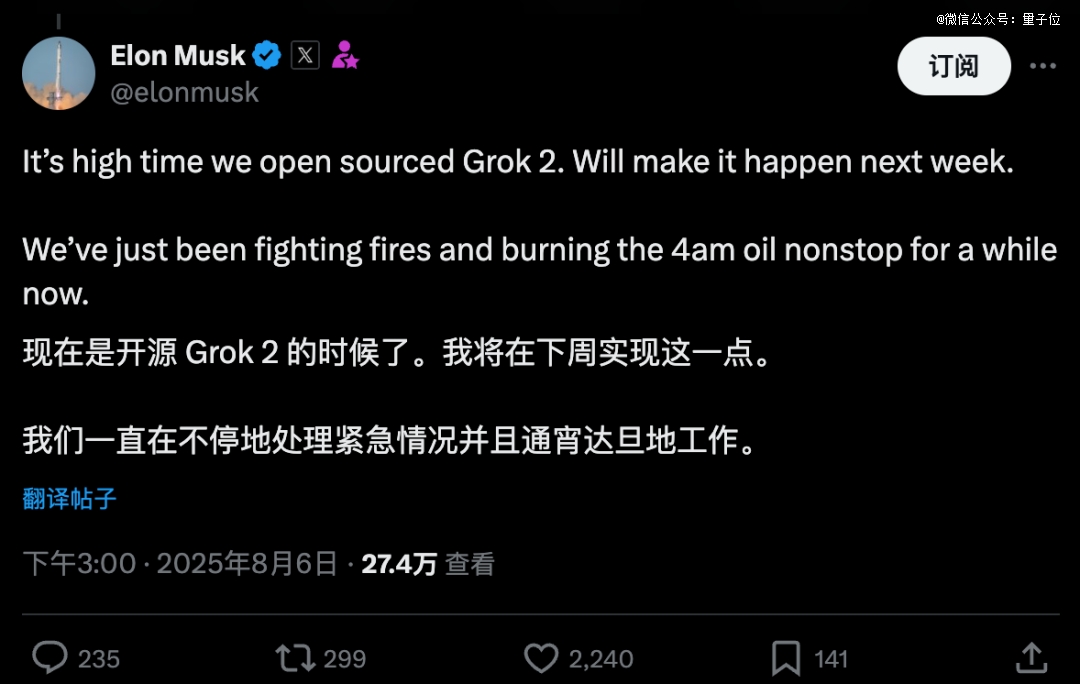Bookmark this post
Viewport: 1080px width, 684px height.
(786, 658)
